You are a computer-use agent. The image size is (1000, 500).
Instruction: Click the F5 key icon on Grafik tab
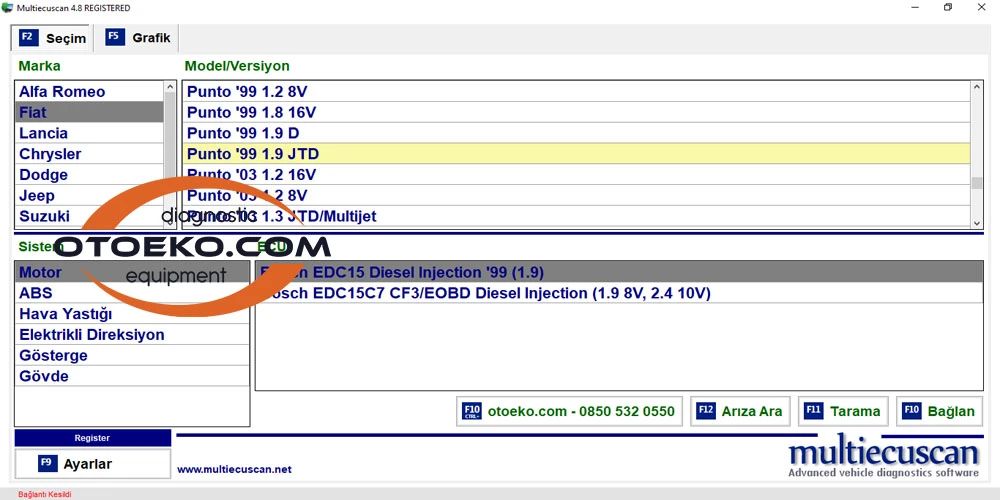pos(115,37)
